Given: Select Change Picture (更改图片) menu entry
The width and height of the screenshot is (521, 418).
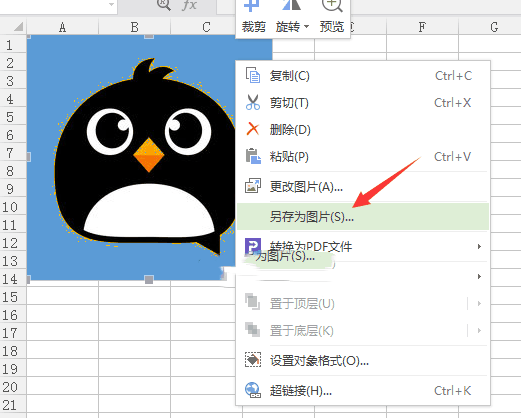Looking at the screenshot, I should (x=363, y=187).
